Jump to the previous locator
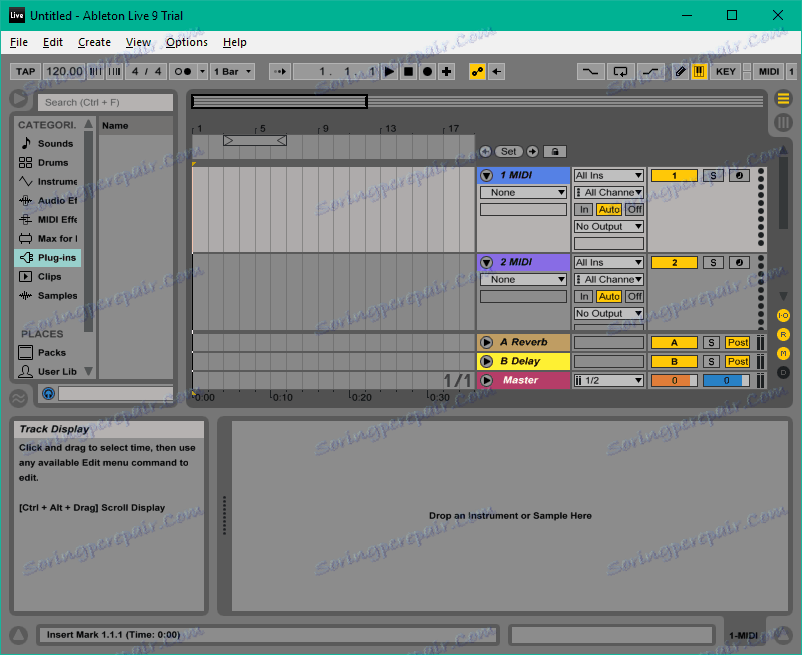The image size is (802, 655). point(485,151)
